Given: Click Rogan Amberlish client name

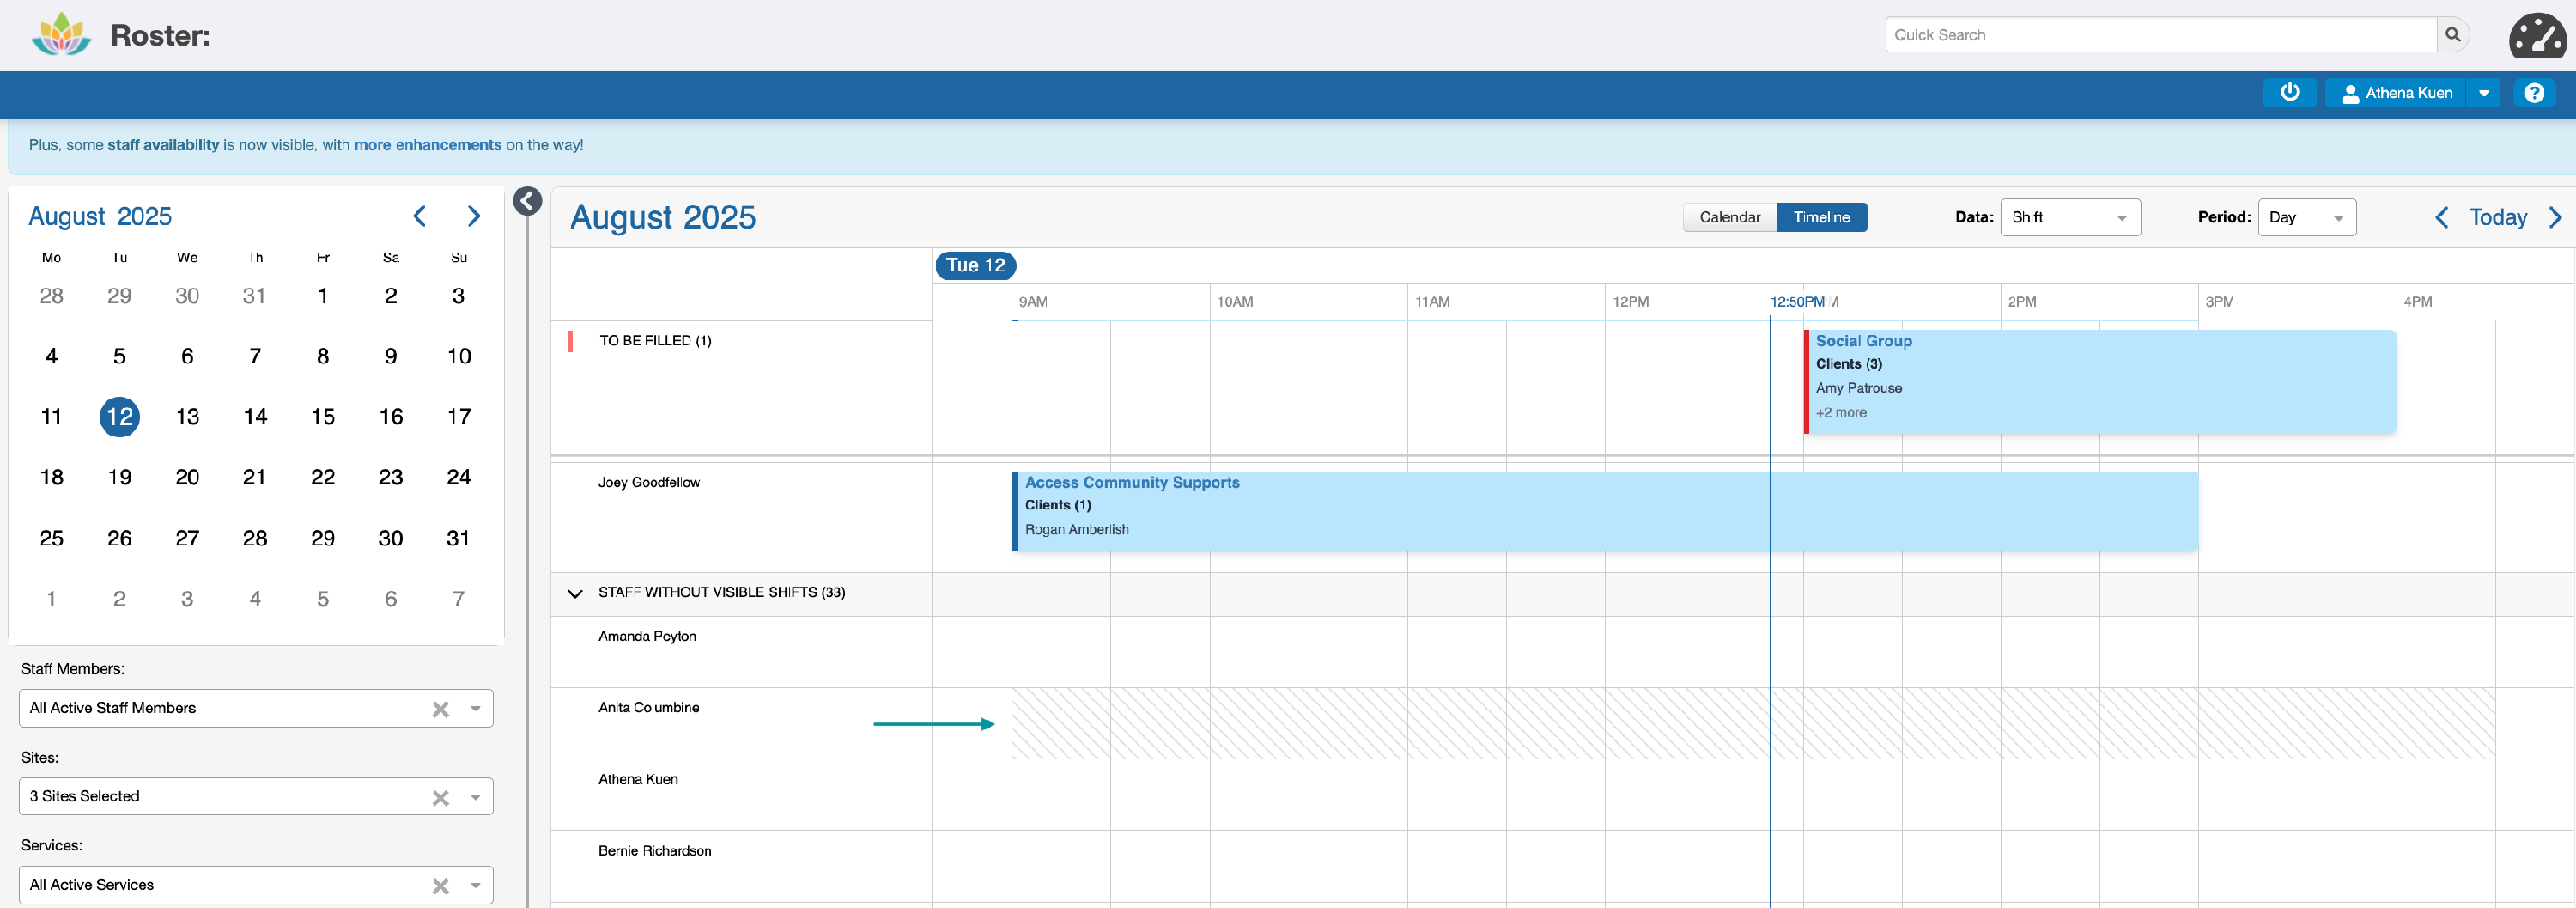Looking at the screenshot, I should tap(1077, 530).
